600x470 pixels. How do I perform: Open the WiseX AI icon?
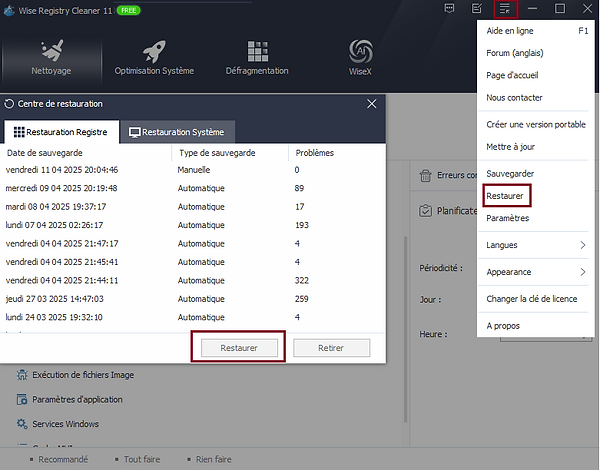point(360,51)
